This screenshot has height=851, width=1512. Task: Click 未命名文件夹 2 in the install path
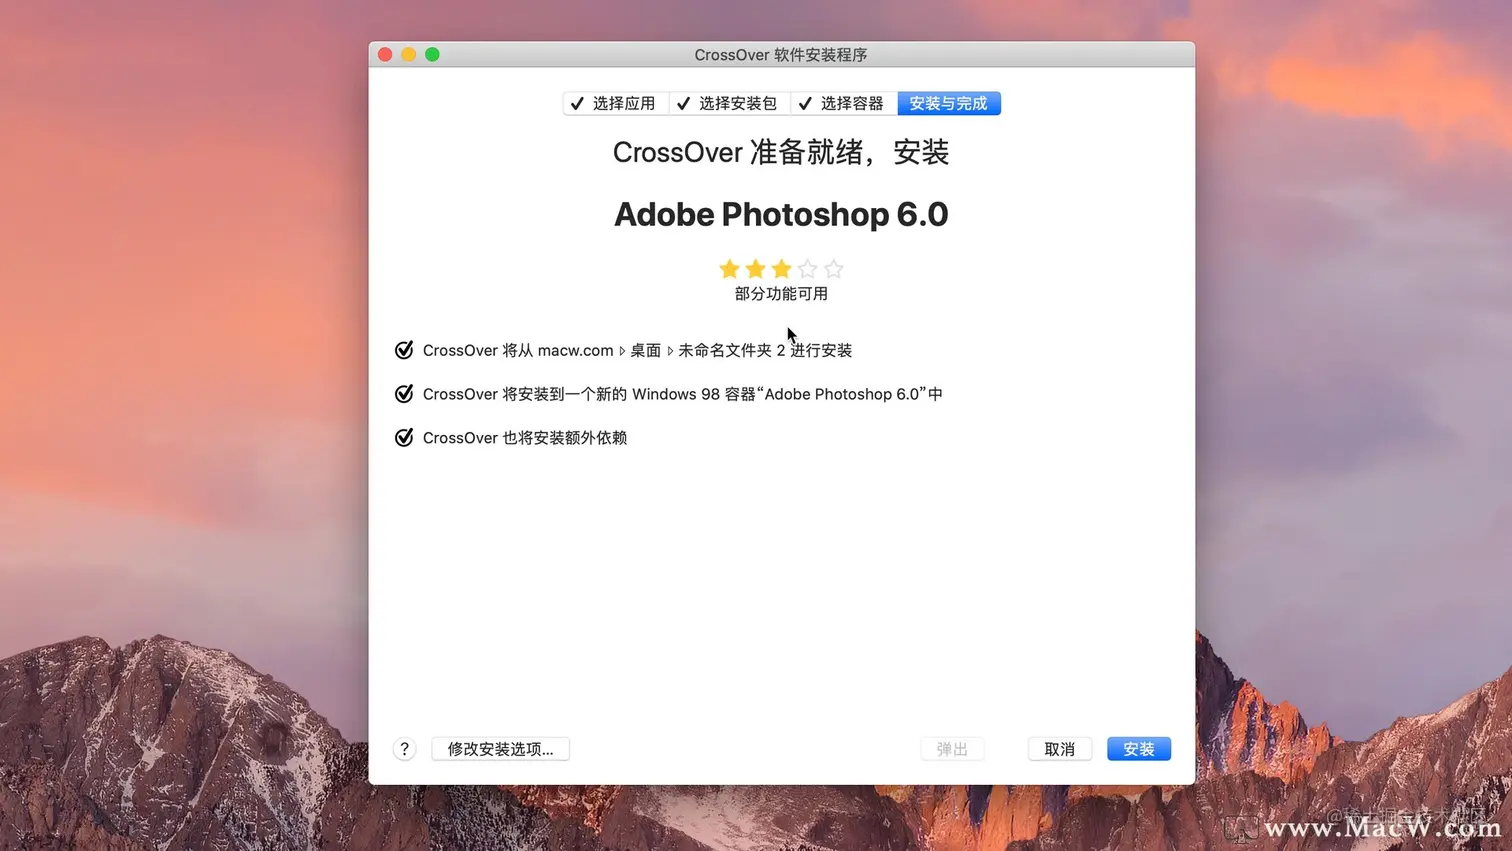(x=731, y=350)
